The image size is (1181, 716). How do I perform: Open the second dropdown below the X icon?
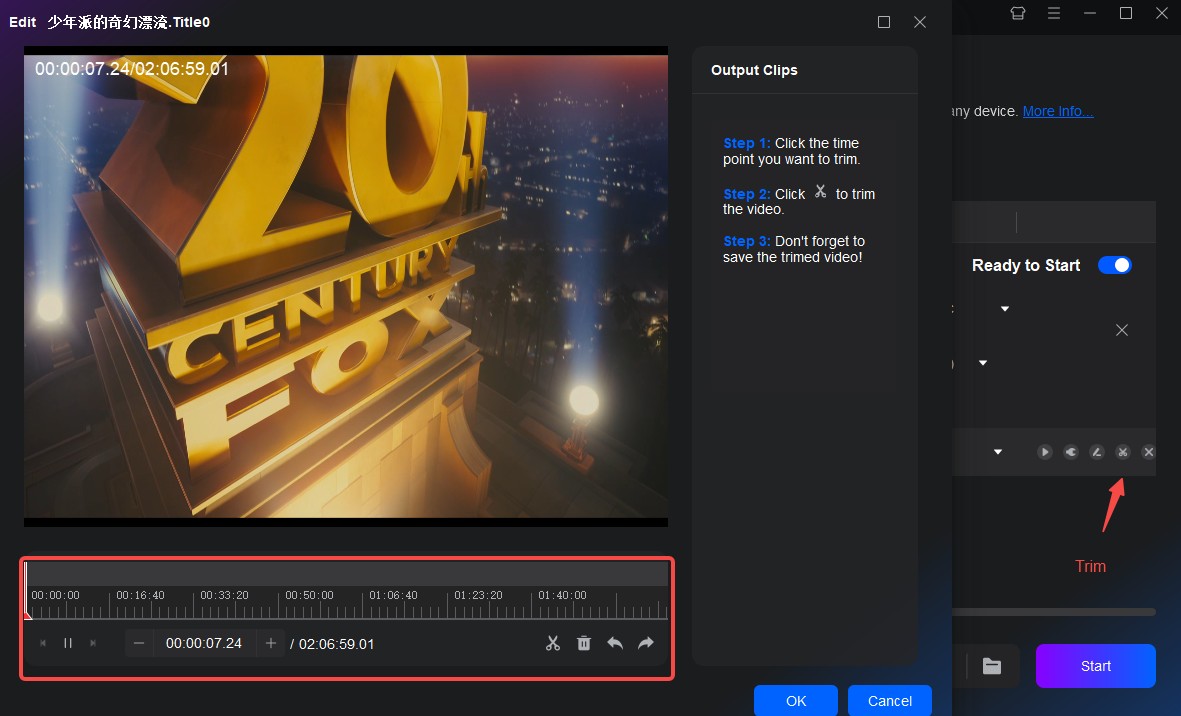pyautogui.click(x=981, y=362)
